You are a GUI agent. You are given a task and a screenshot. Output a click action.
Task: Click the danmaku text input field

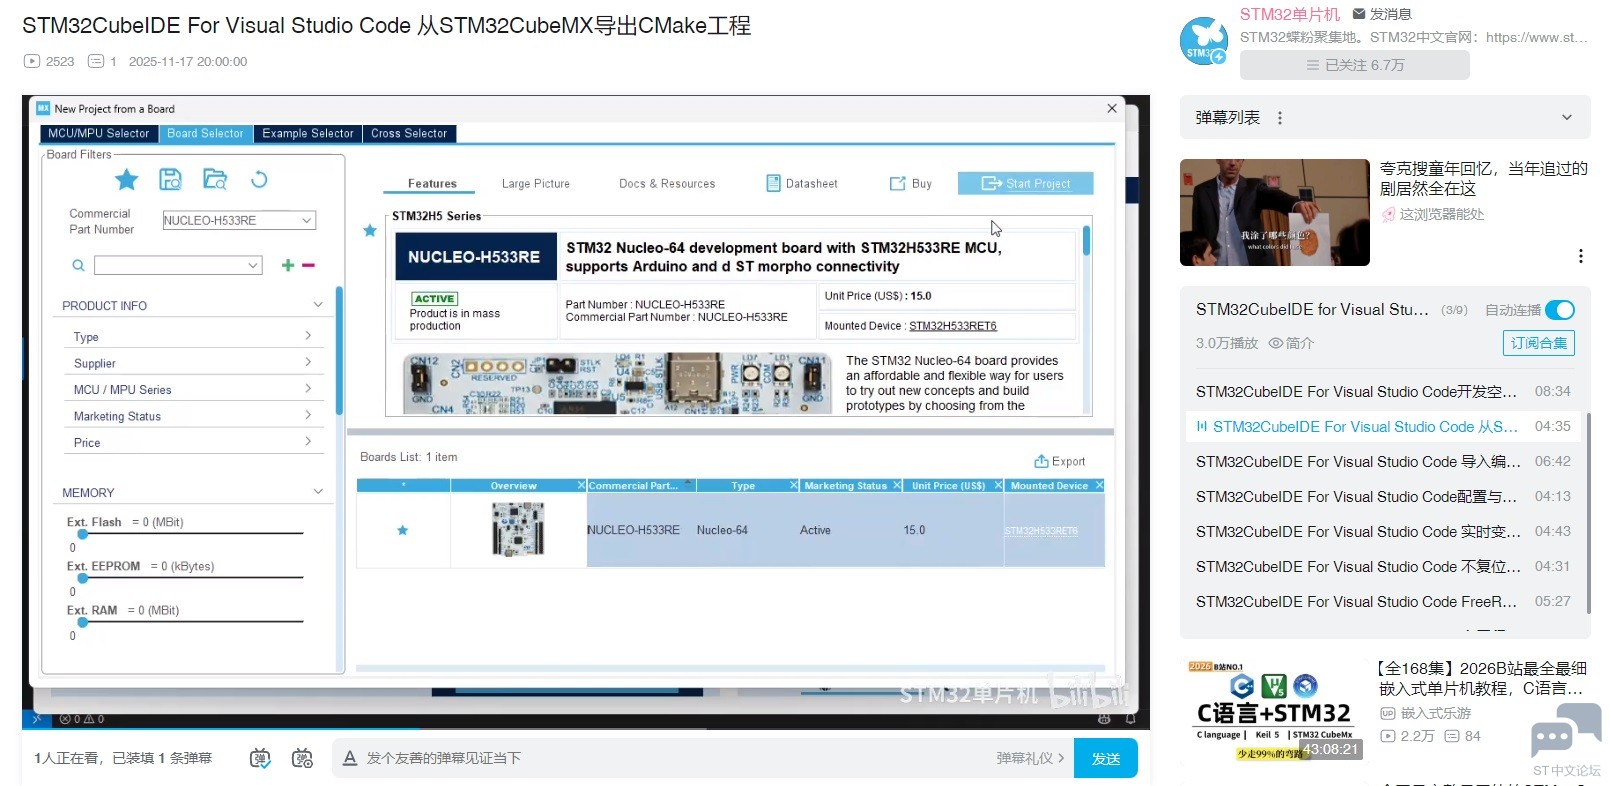click(x=675, y=758)
